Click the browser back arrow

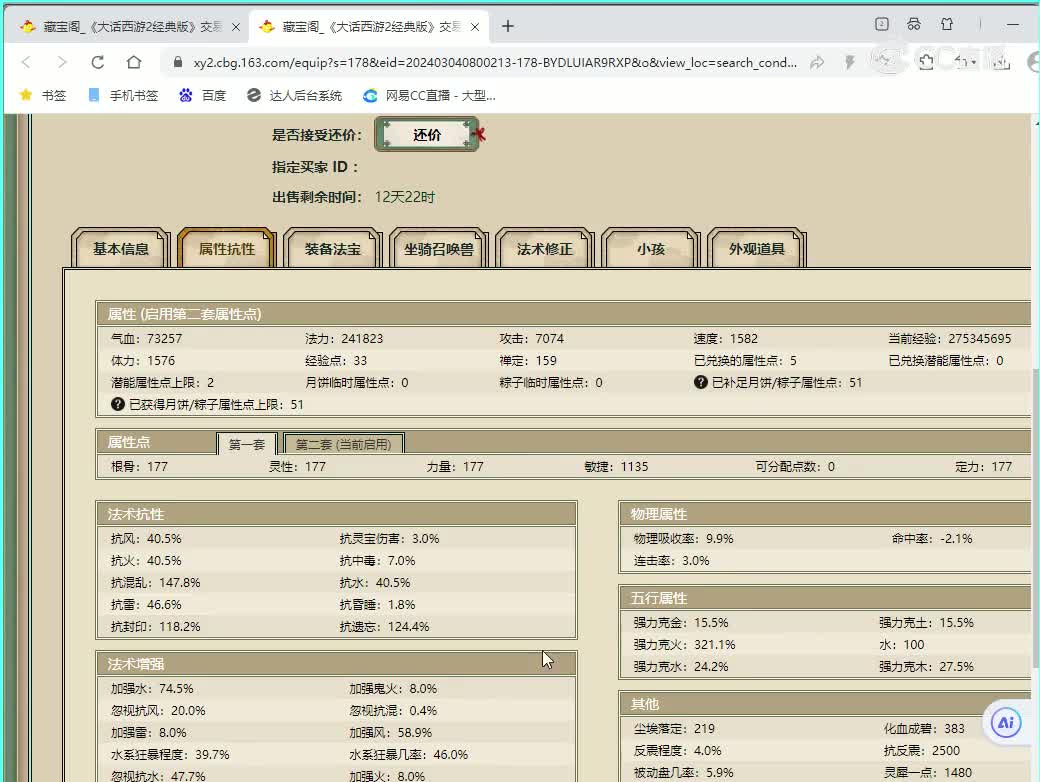[27, 62]
